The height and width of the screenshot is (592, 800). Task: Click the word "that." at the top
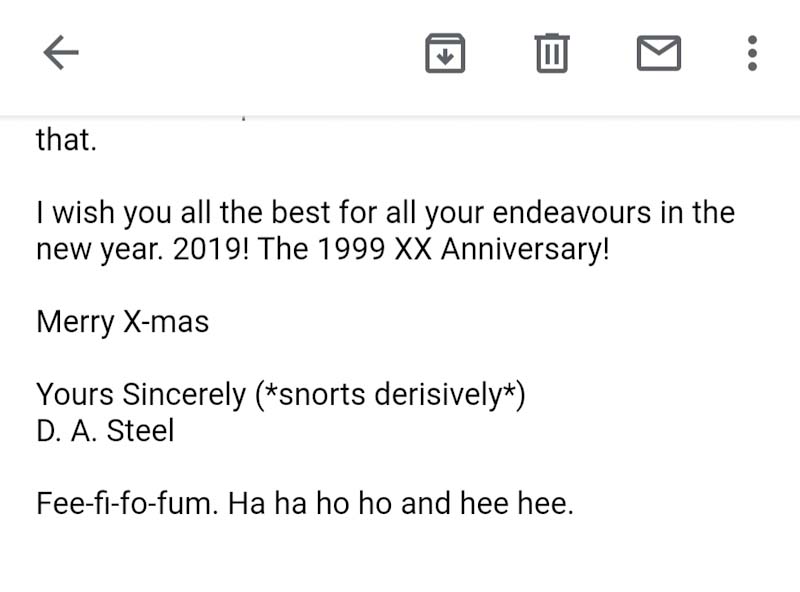pyautogui.click(x=66, y=140)
